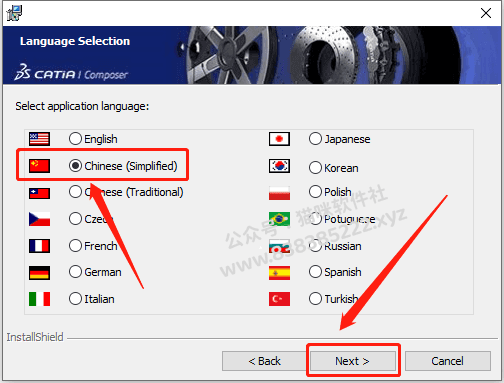
Task: Click the Japanese flag icon
Action: [279, 139]
